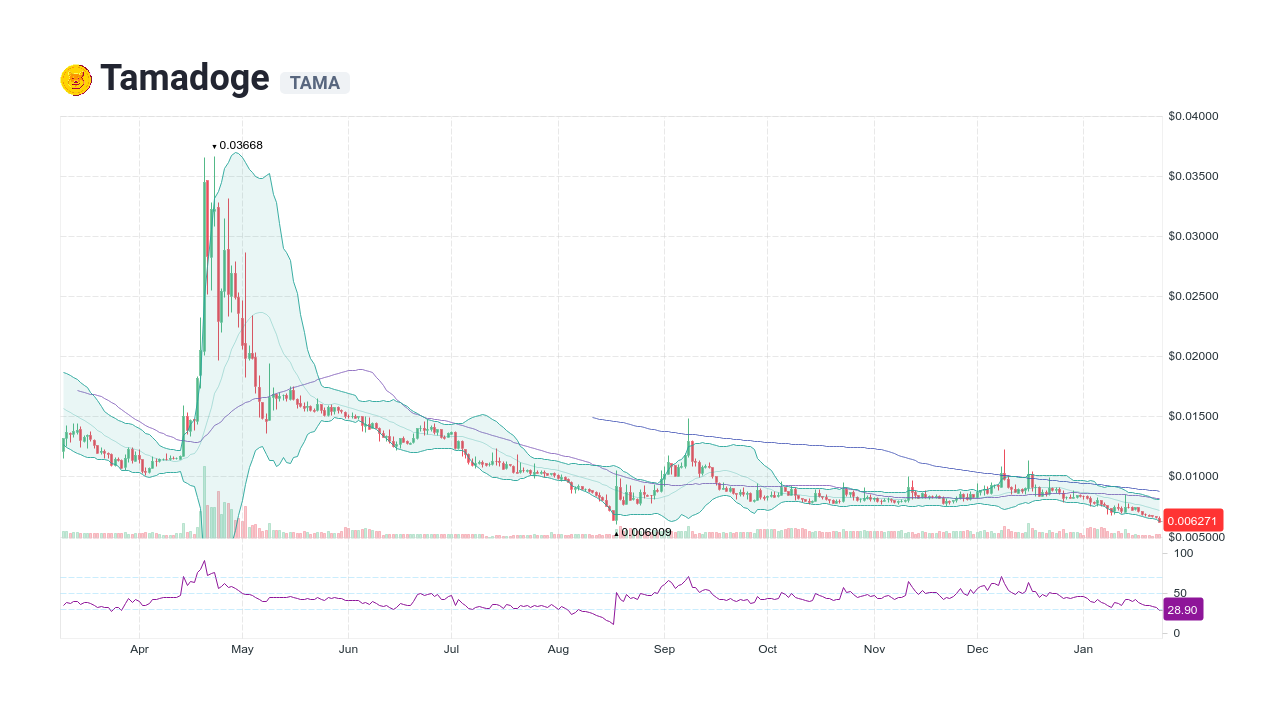Click the RSI axis 100 label
Viewport: 1280px width, 720px height.
tap(1184, 553)
